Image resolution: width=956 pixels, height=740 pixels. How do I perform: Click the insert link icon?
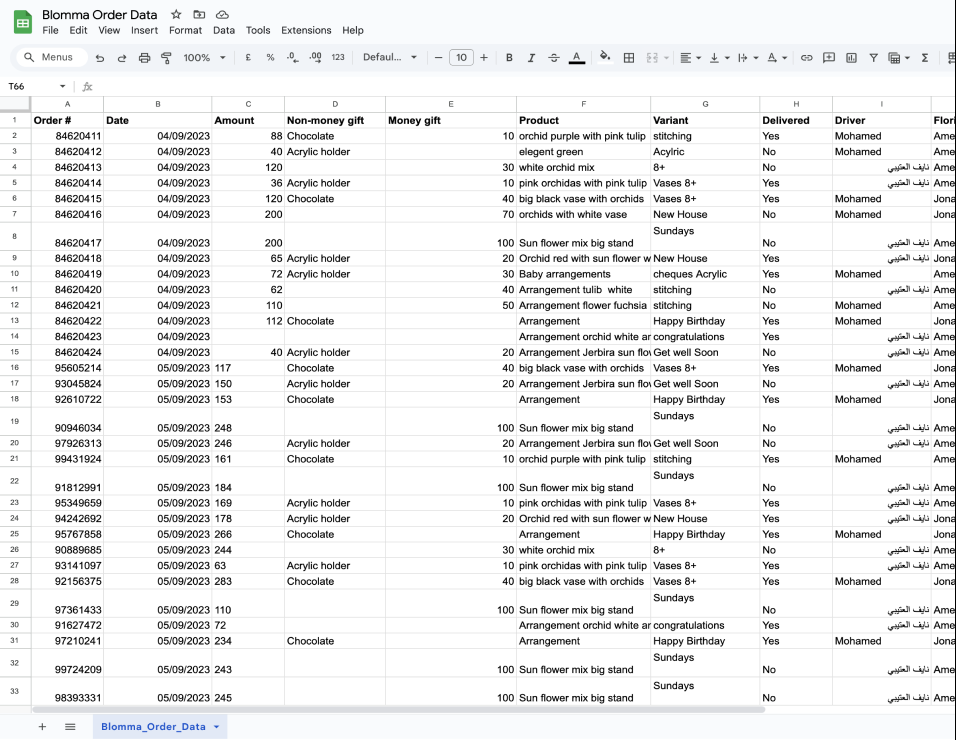806,58
